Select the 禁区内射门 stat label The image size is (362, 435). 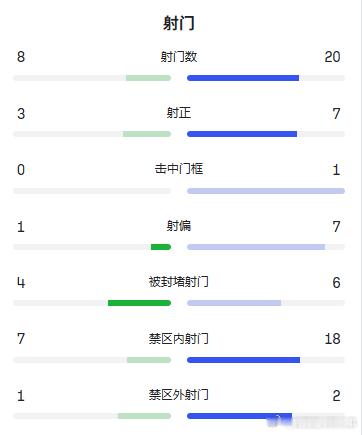tap(179, 339)
